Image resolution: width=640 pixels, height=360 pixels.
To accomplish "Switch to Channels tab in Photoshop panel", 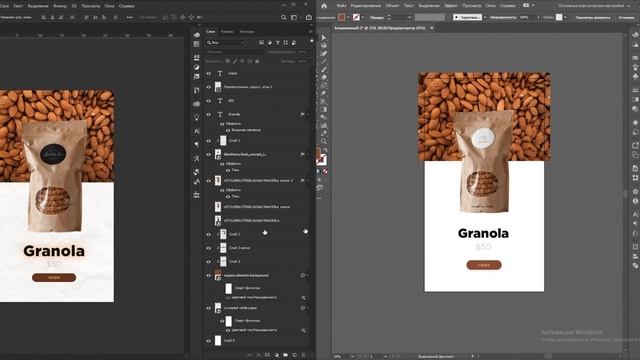I will point(227,31).
